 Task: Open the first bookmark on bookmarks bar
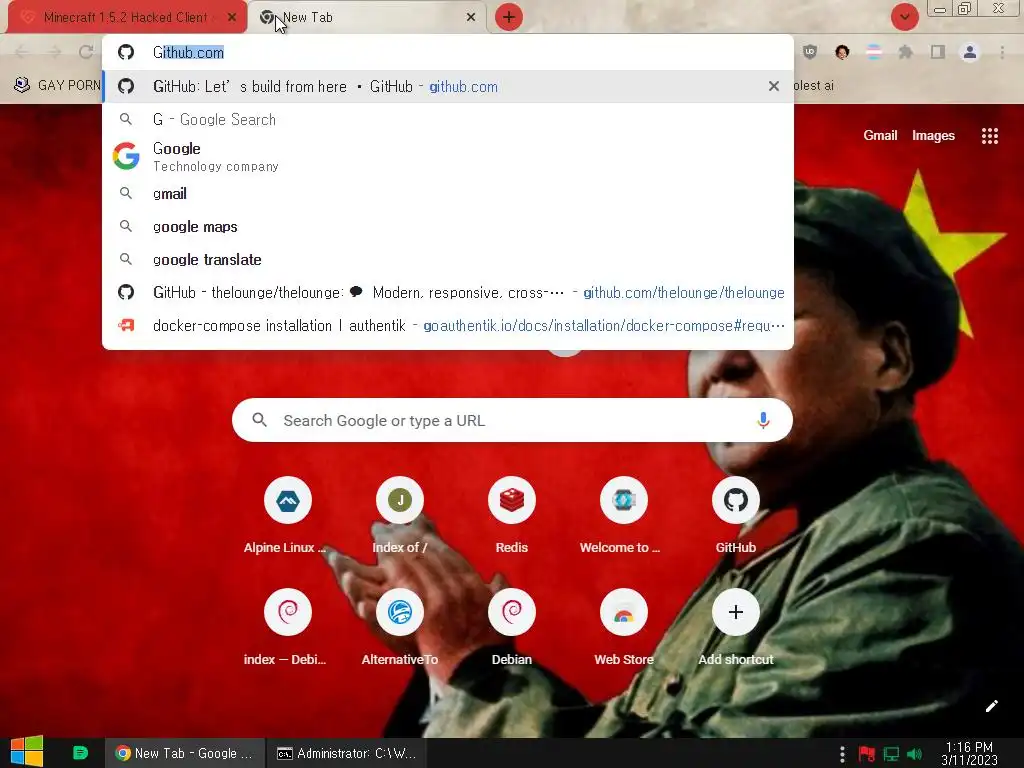(56, 85)
